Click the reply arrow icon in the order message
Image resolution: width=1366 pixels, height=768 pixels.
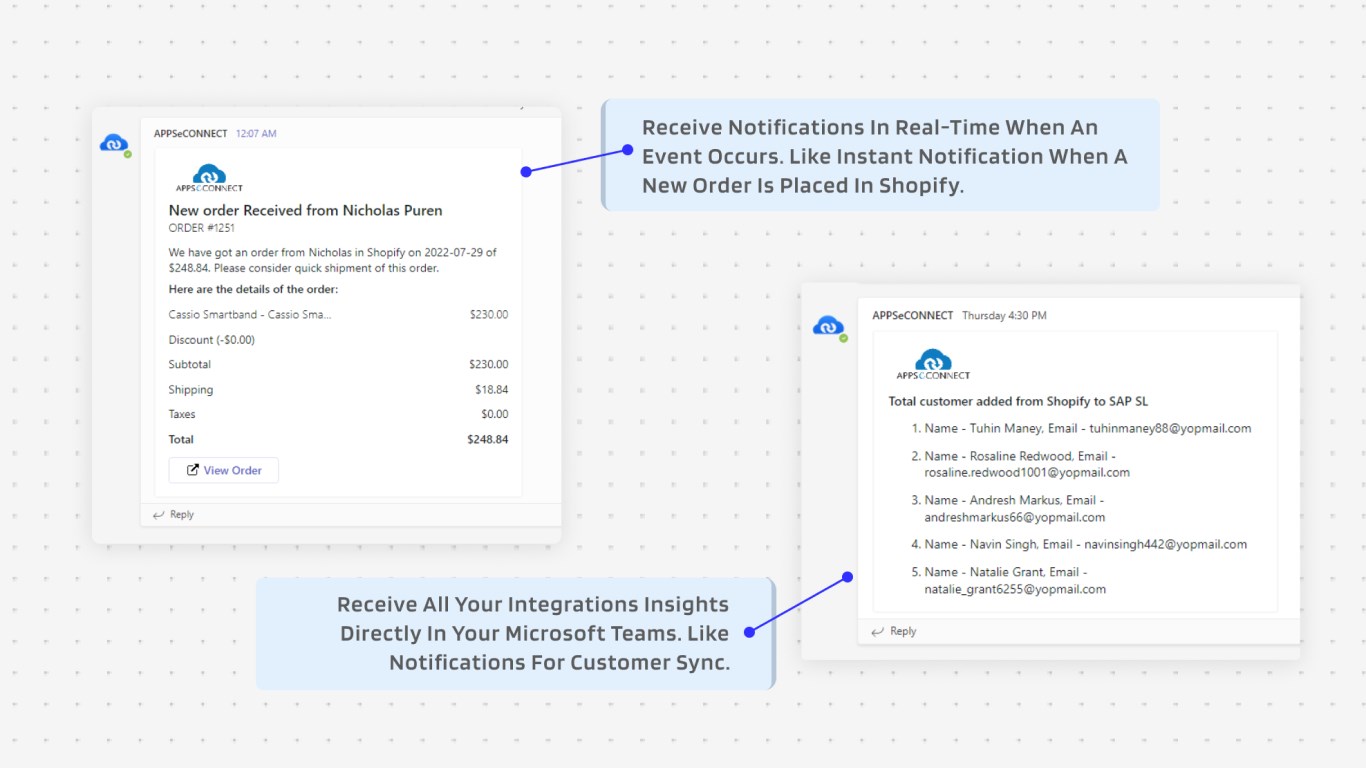tap(158, 514)
